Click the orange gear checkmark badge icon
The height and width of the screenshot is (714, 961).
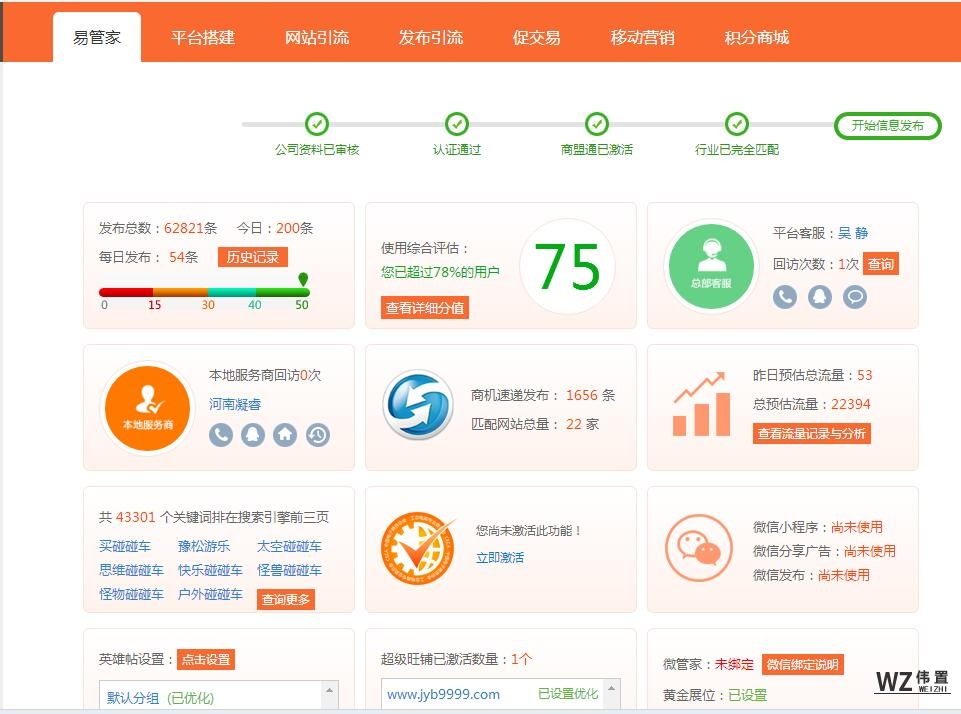click(x=417, y=549)
